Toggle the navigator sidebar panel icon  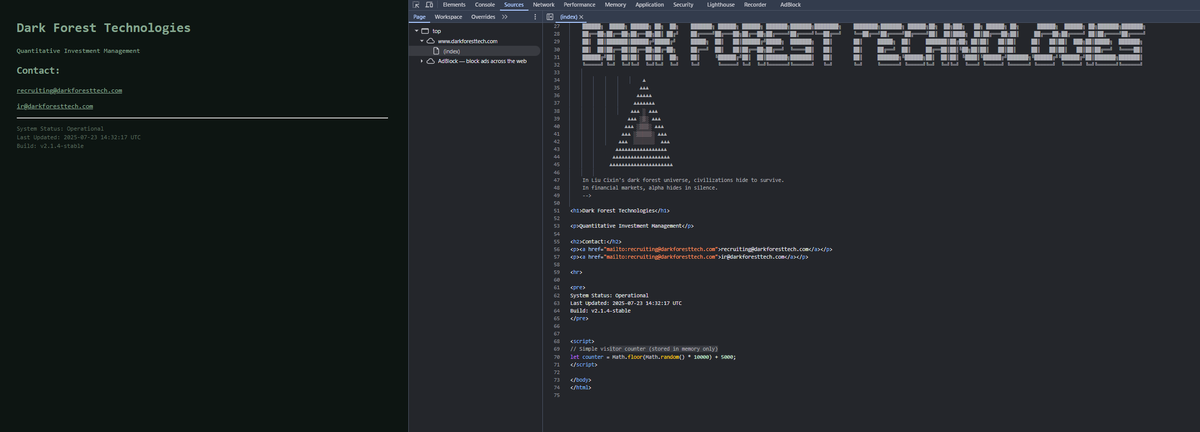coord(550,17)
